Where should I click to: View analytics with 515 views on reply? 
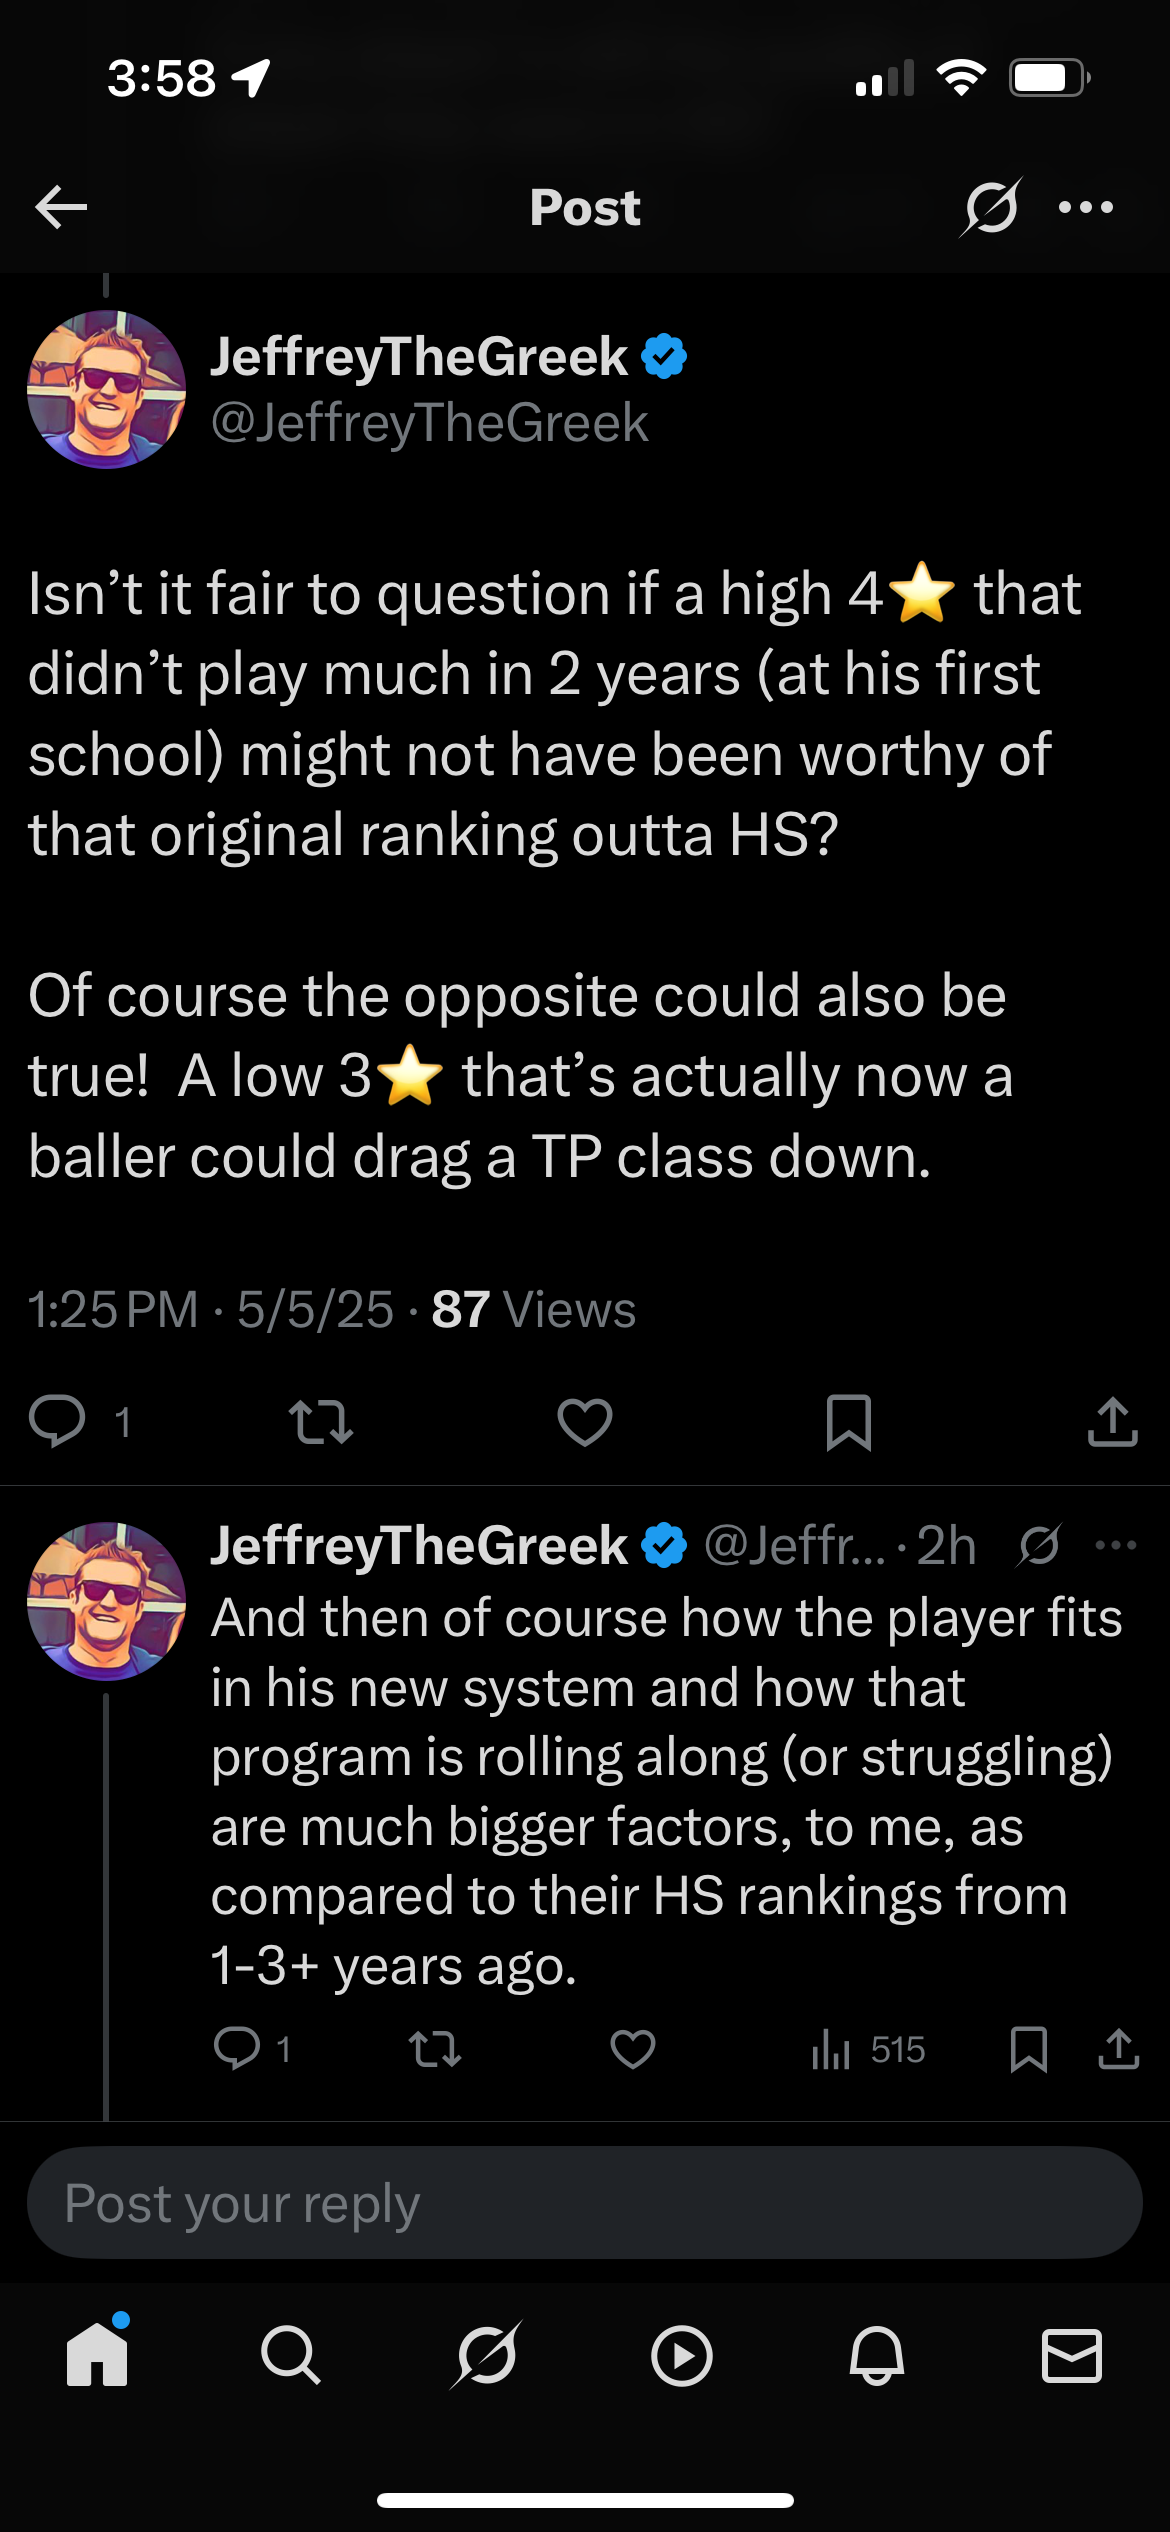868,2049
